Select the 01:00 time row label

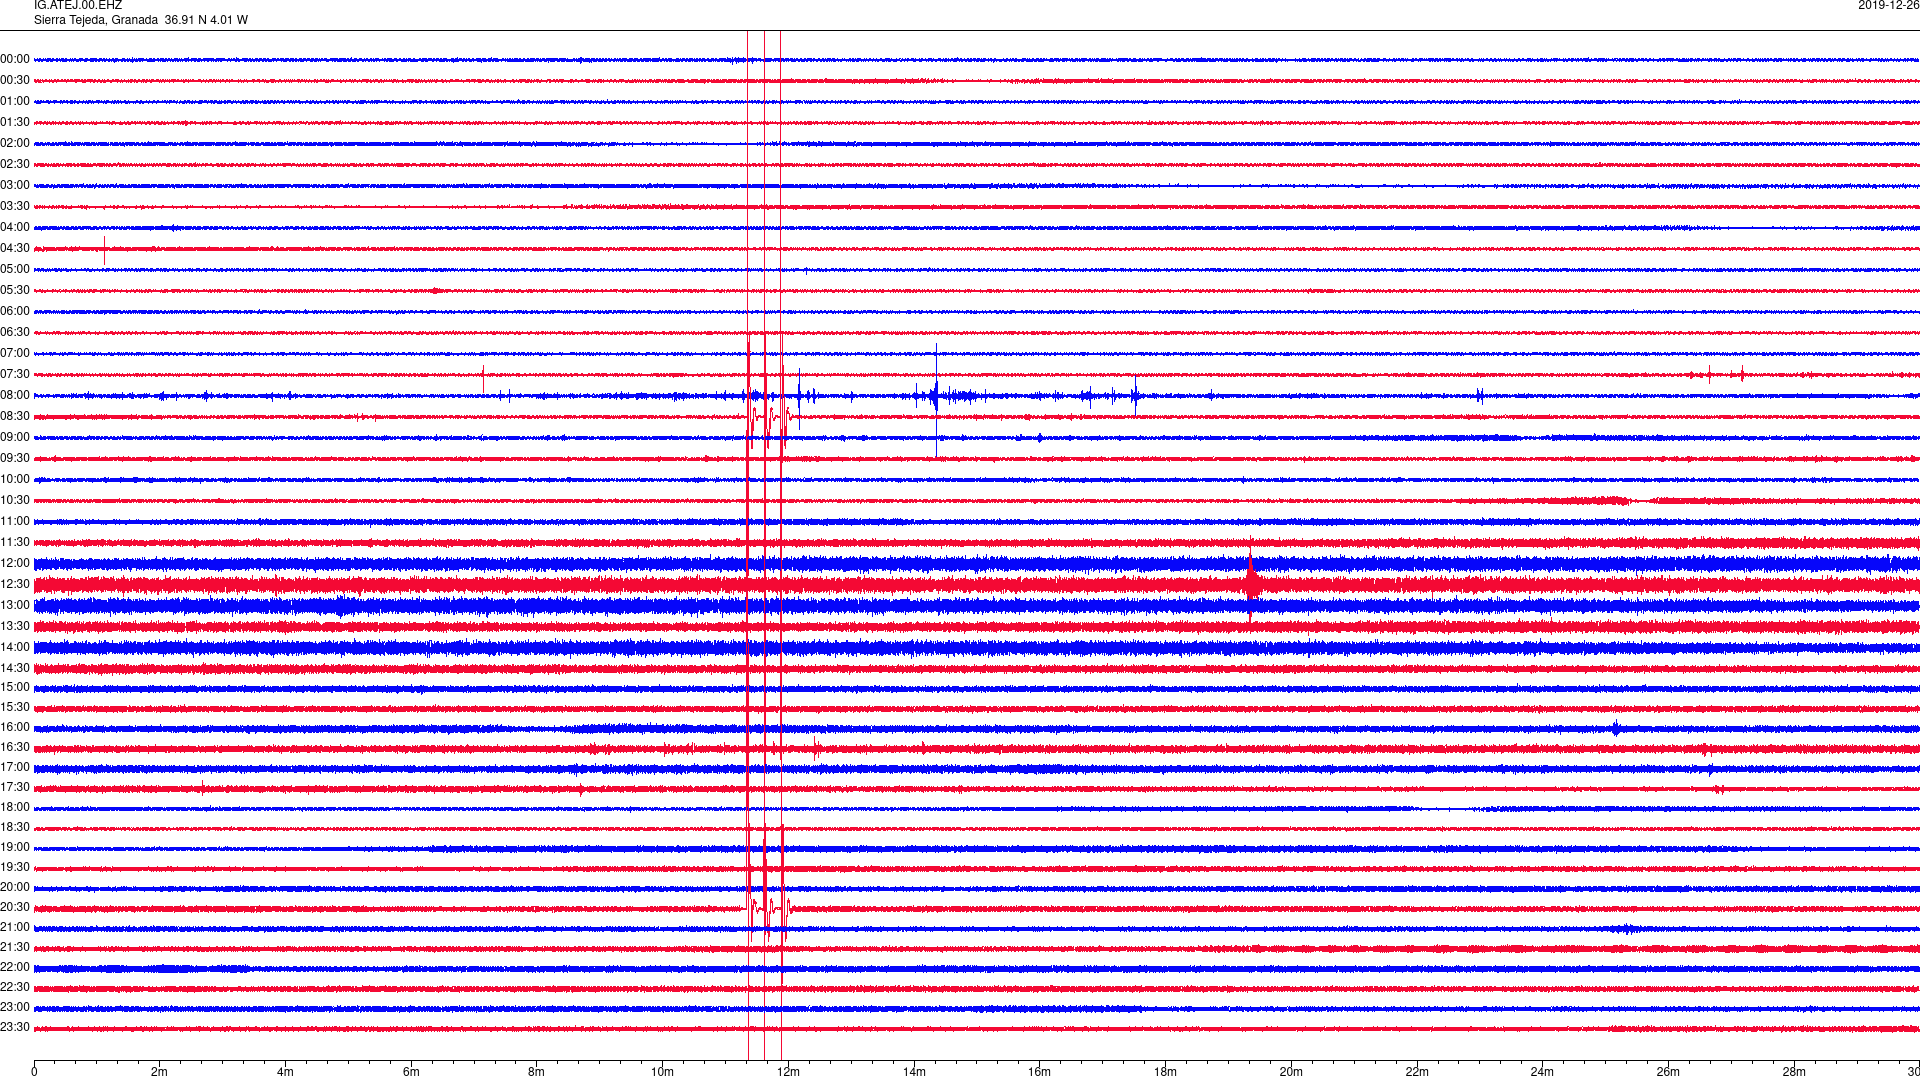point(15,102)
